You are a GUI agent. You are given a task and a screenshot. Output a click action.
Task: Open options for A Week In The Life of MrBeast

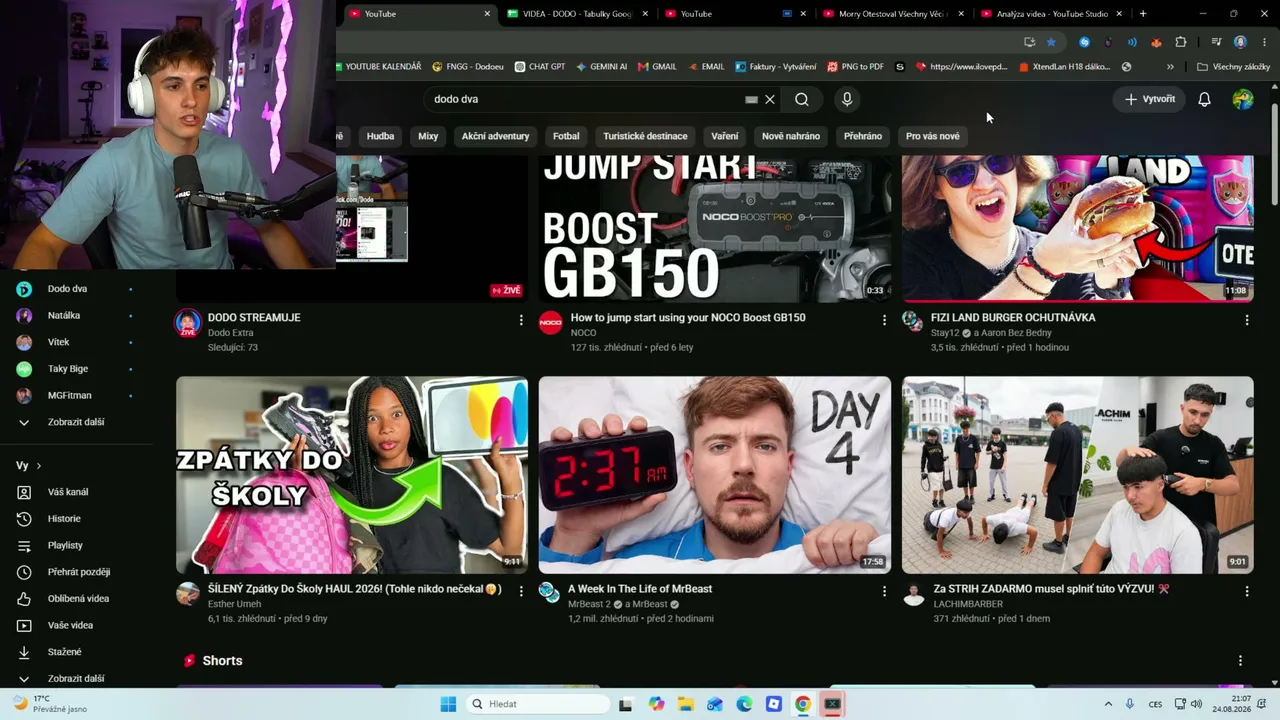pos(884,591)
